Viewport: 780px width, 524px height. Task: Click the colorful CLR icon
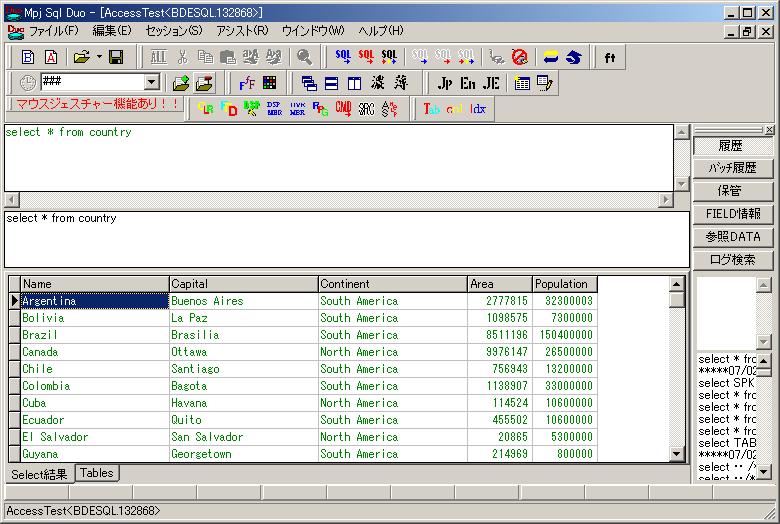[x=205, y=108]
